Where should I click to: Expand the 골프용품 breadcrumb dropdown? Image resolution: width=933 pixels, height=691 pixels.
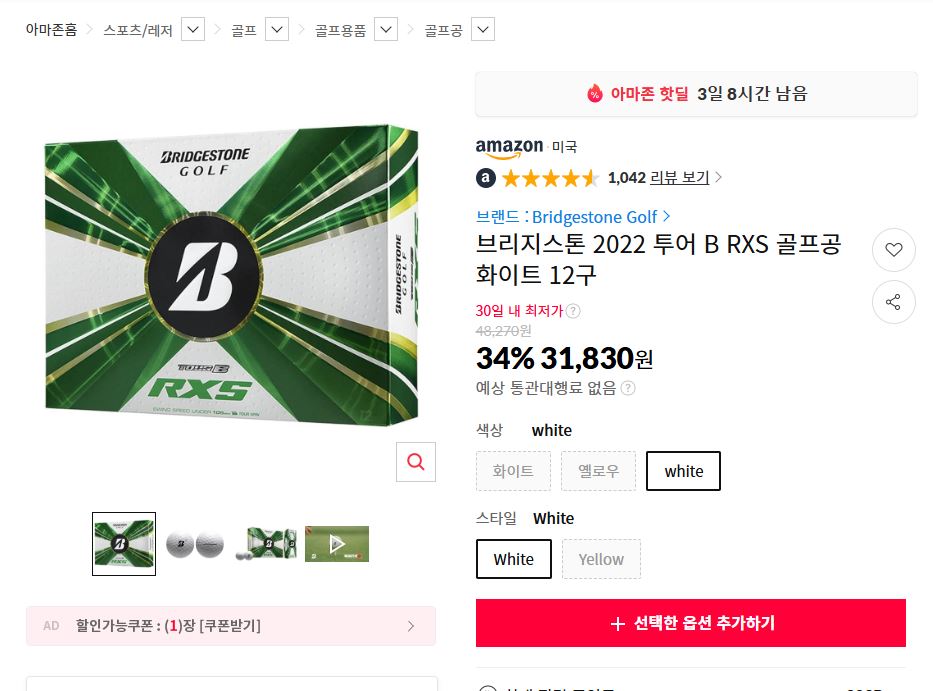coord(386,30)
